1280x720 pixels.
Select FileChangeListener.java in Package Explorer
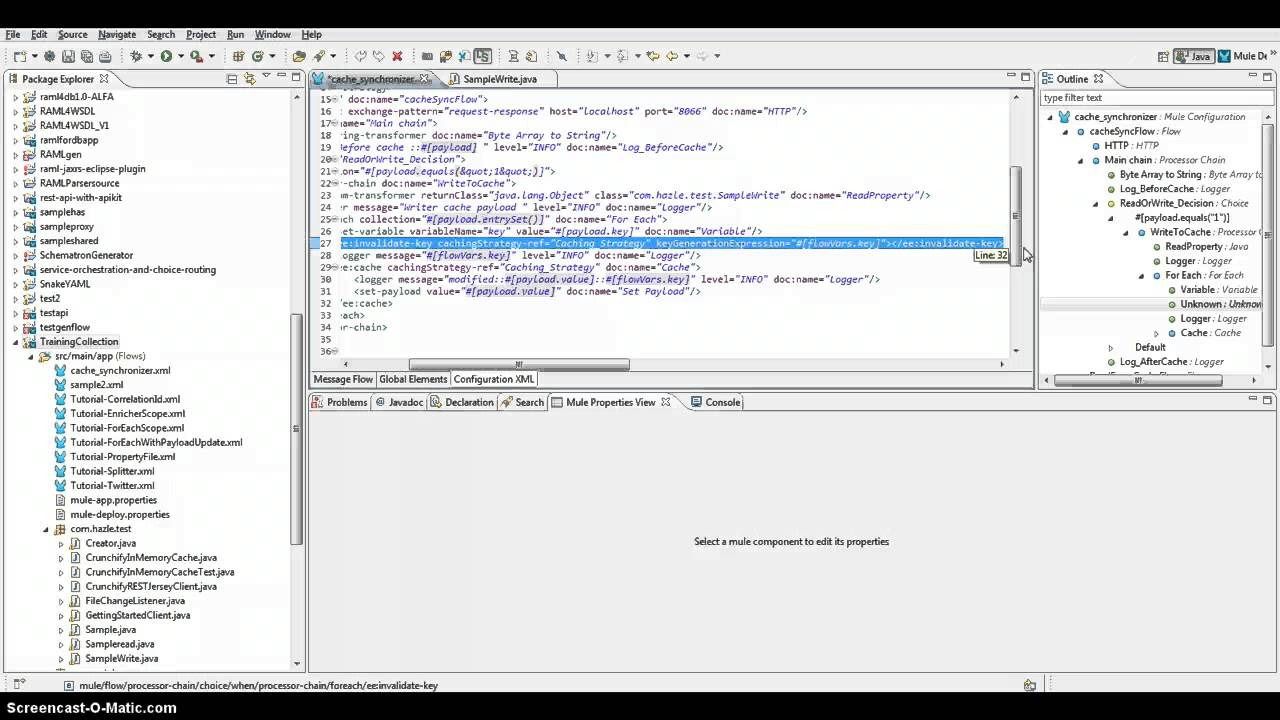click(x=135, y=601)
